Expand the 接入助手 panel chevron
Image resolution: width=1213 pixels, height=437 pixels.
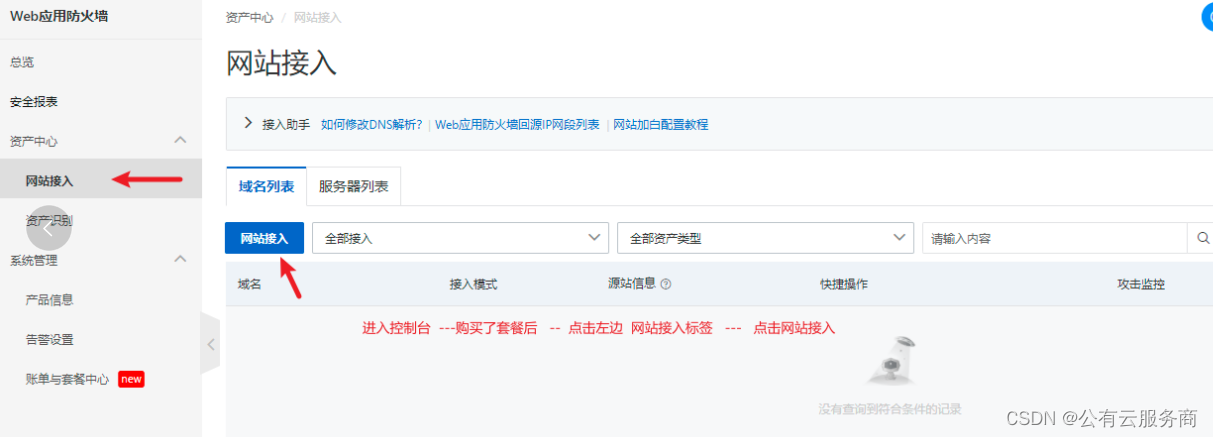(248, 123)
